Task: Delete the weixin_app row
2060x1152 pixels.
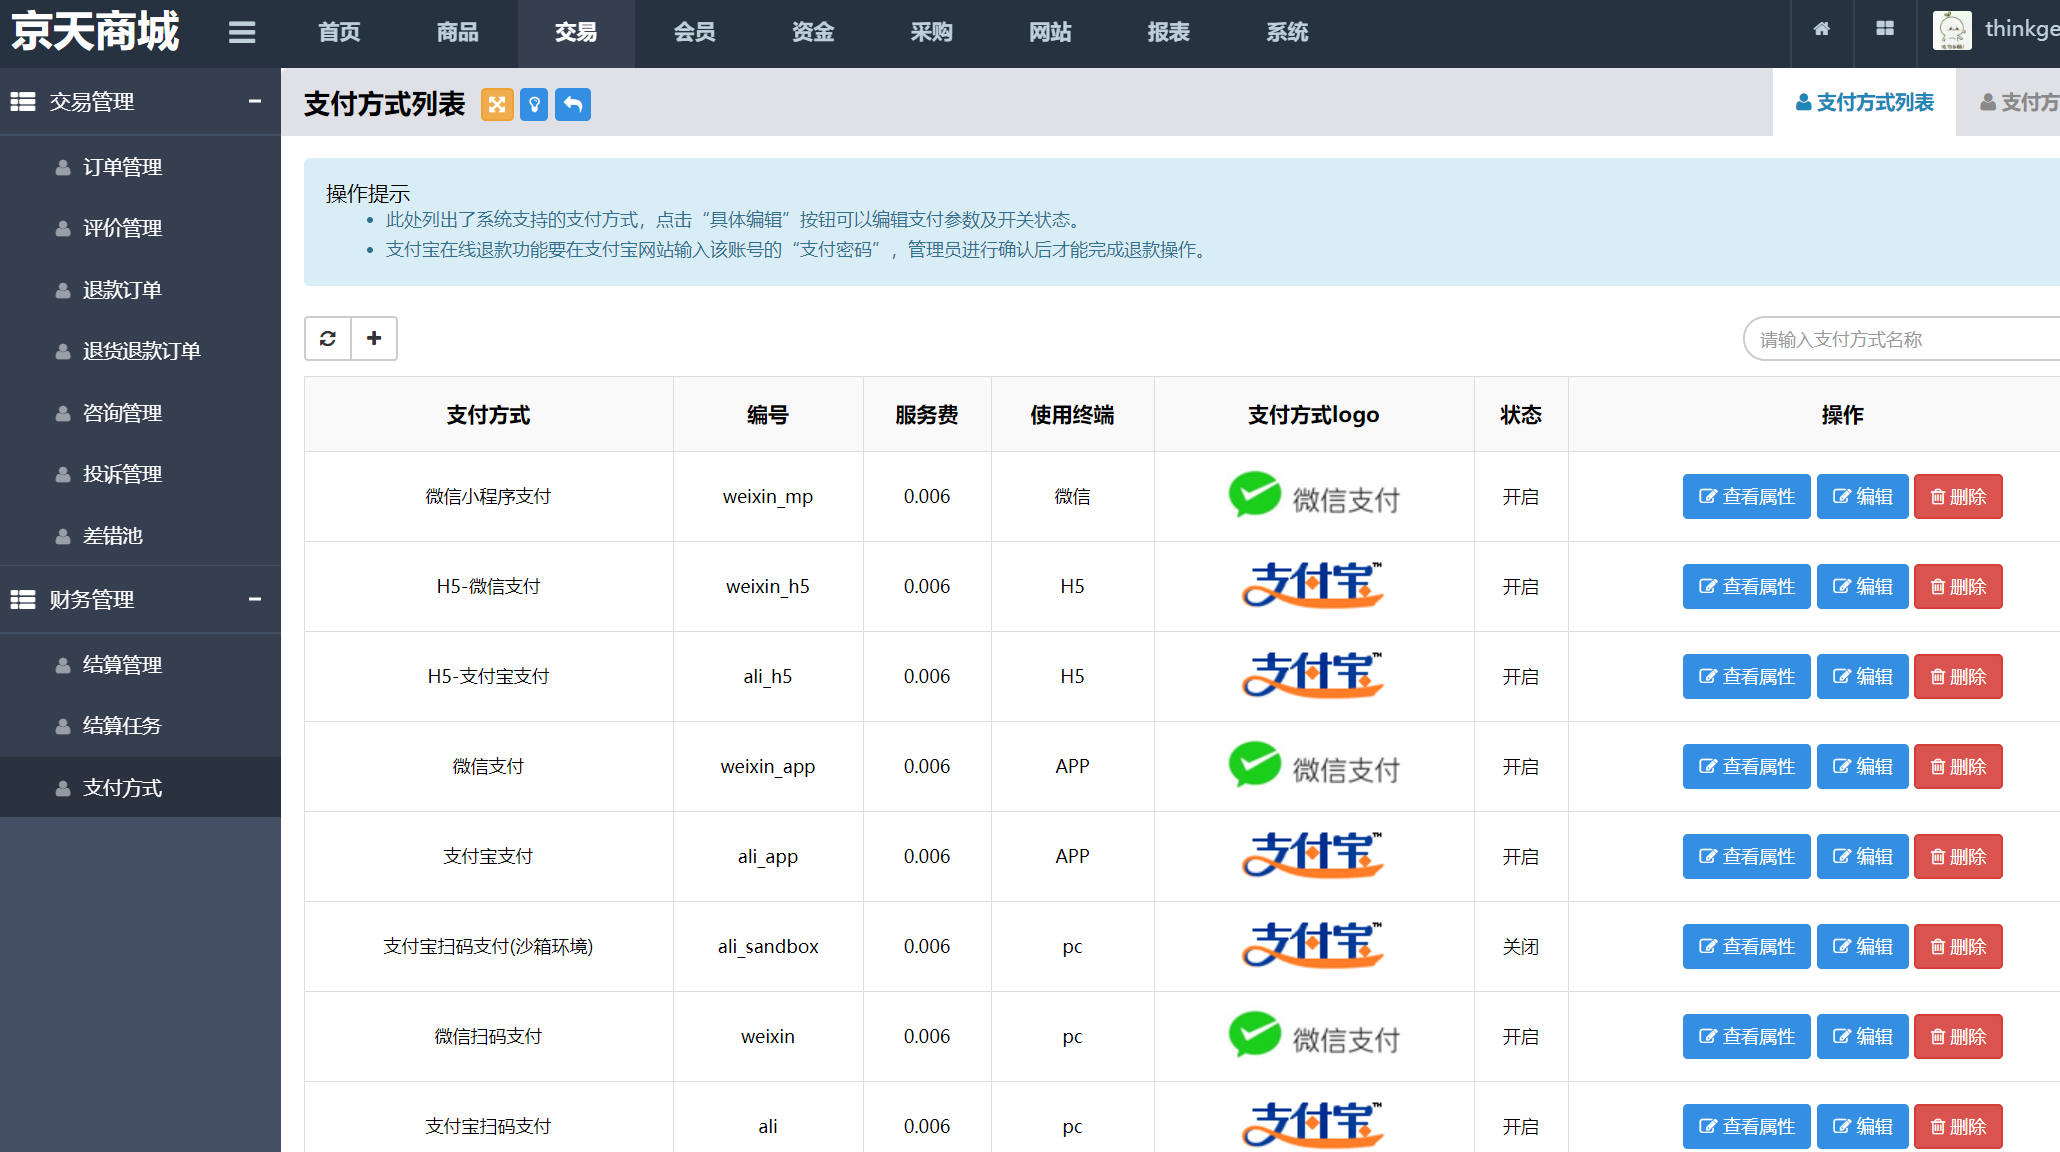Action: click(1958, 767)
